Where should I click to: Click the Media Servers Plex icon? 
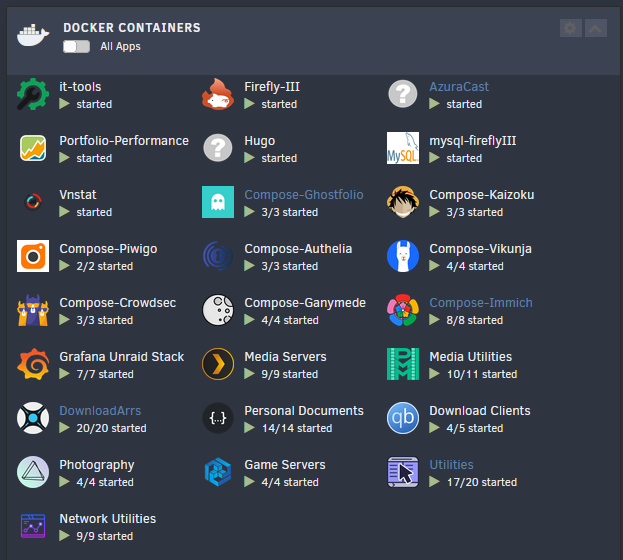click(218, 364)
